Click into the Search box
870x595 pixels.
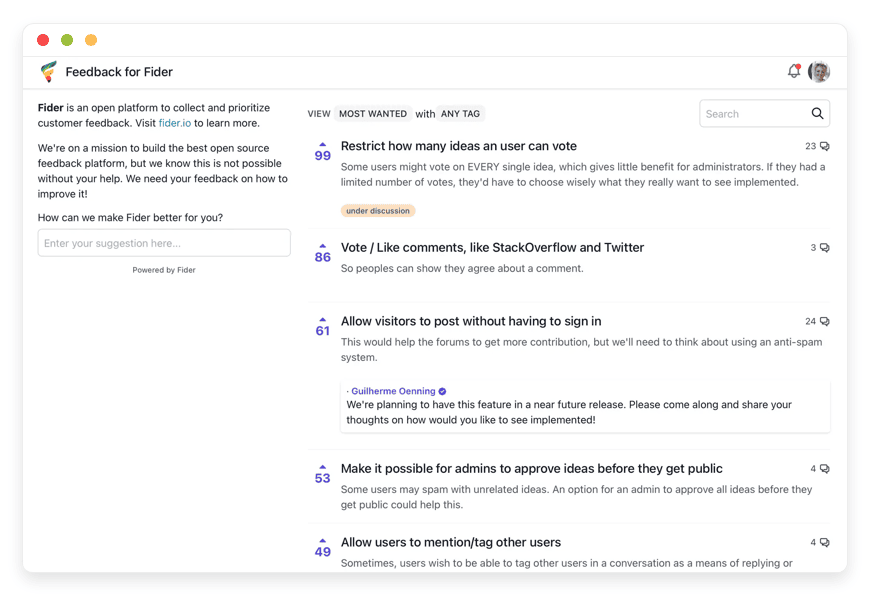tap(753, 114)
